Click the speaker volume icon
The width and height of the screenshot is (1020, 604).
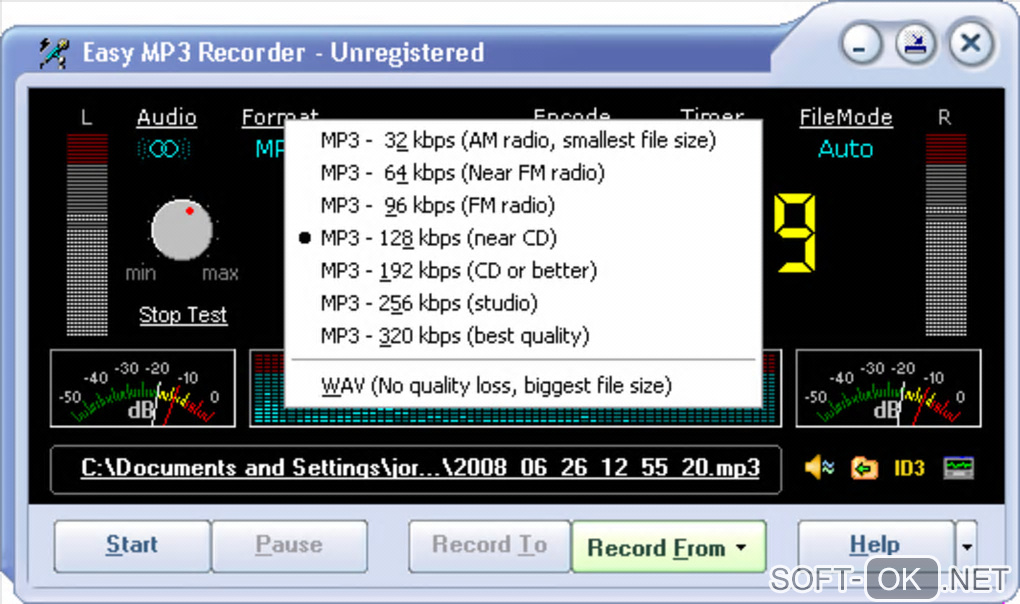pos(819,467)
